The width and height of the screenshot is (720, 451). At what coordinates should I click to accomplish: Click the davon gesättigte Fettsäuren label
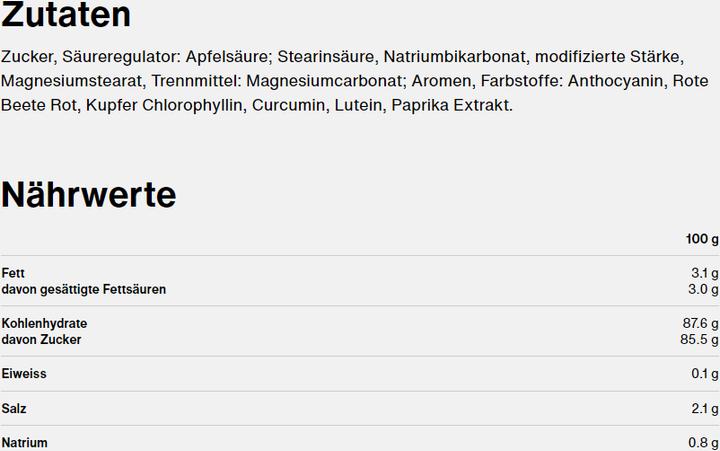pos(84,289)
